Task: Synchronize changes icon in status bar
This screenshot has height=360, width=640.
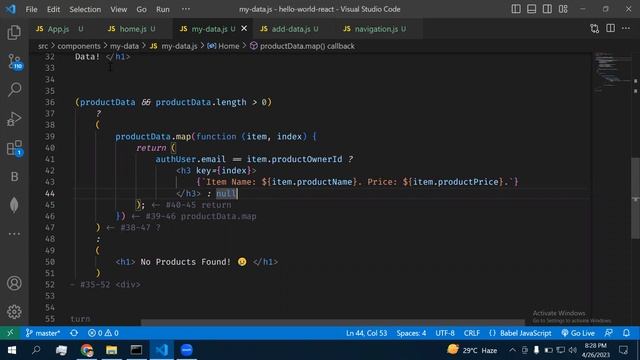Action: click(74, 333)
